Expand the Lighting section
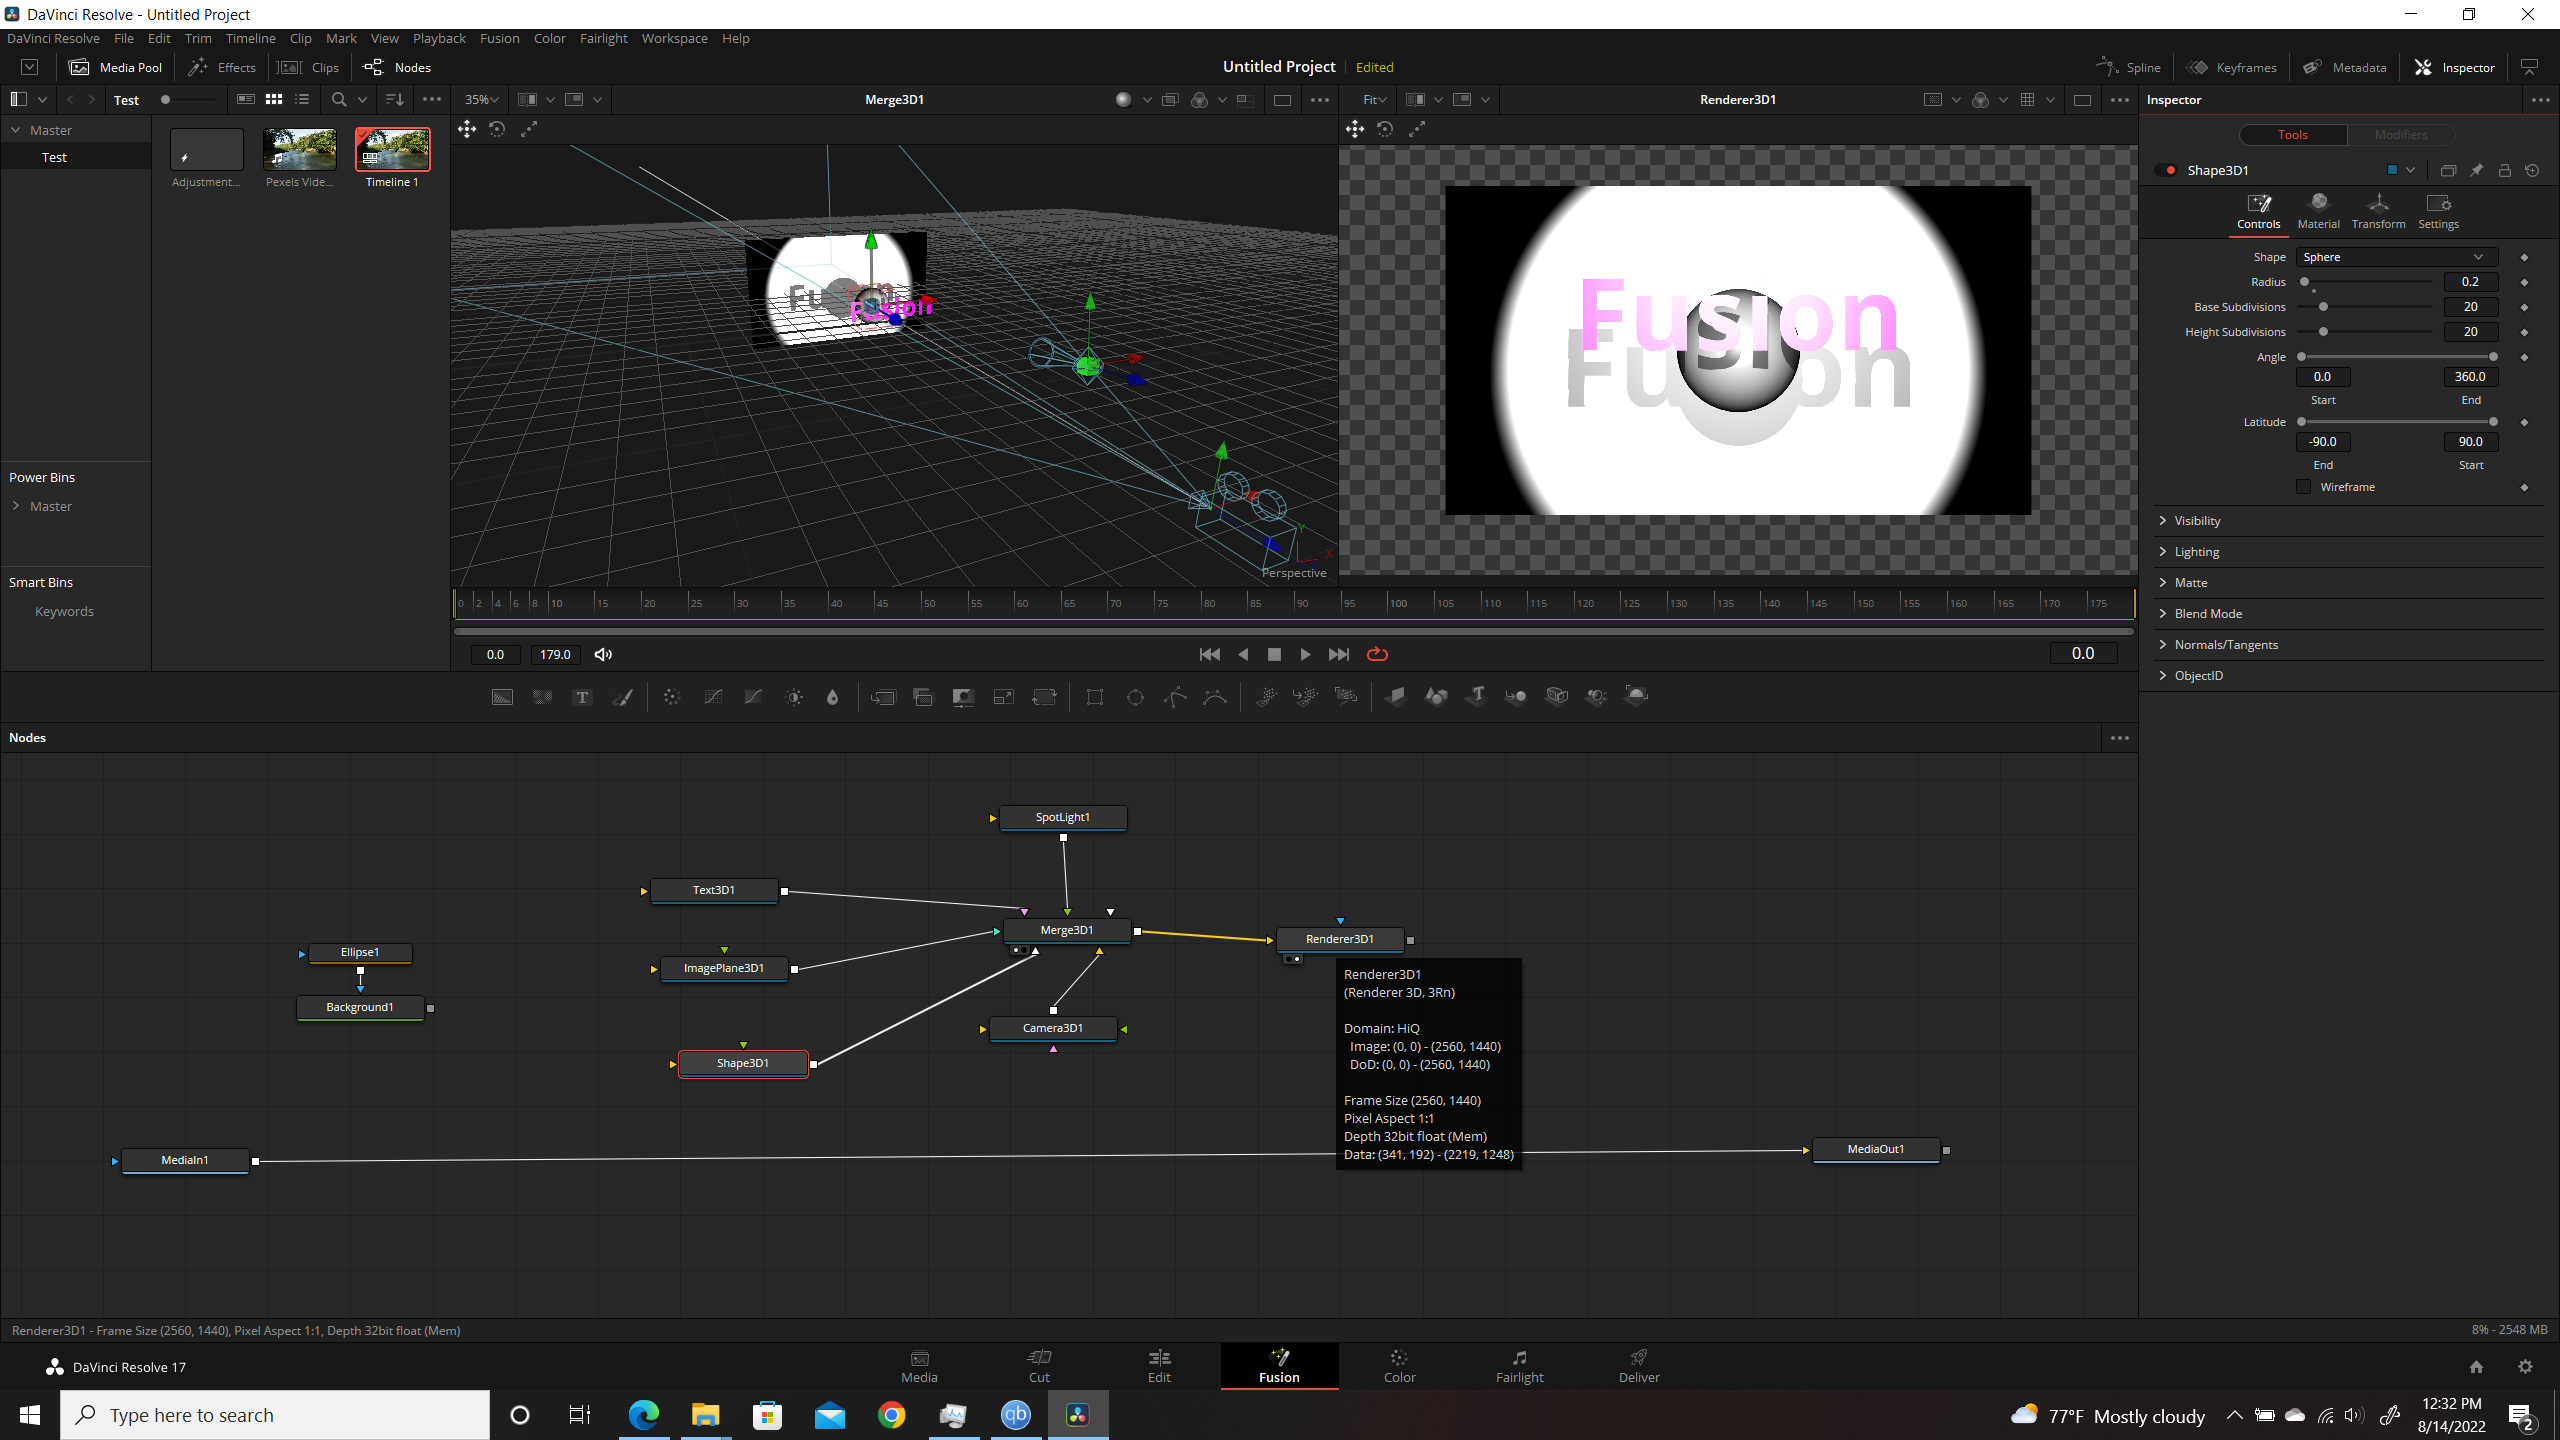Image resolution: width=2560 pixels, height=1440 pixels. pos(2348,552)
